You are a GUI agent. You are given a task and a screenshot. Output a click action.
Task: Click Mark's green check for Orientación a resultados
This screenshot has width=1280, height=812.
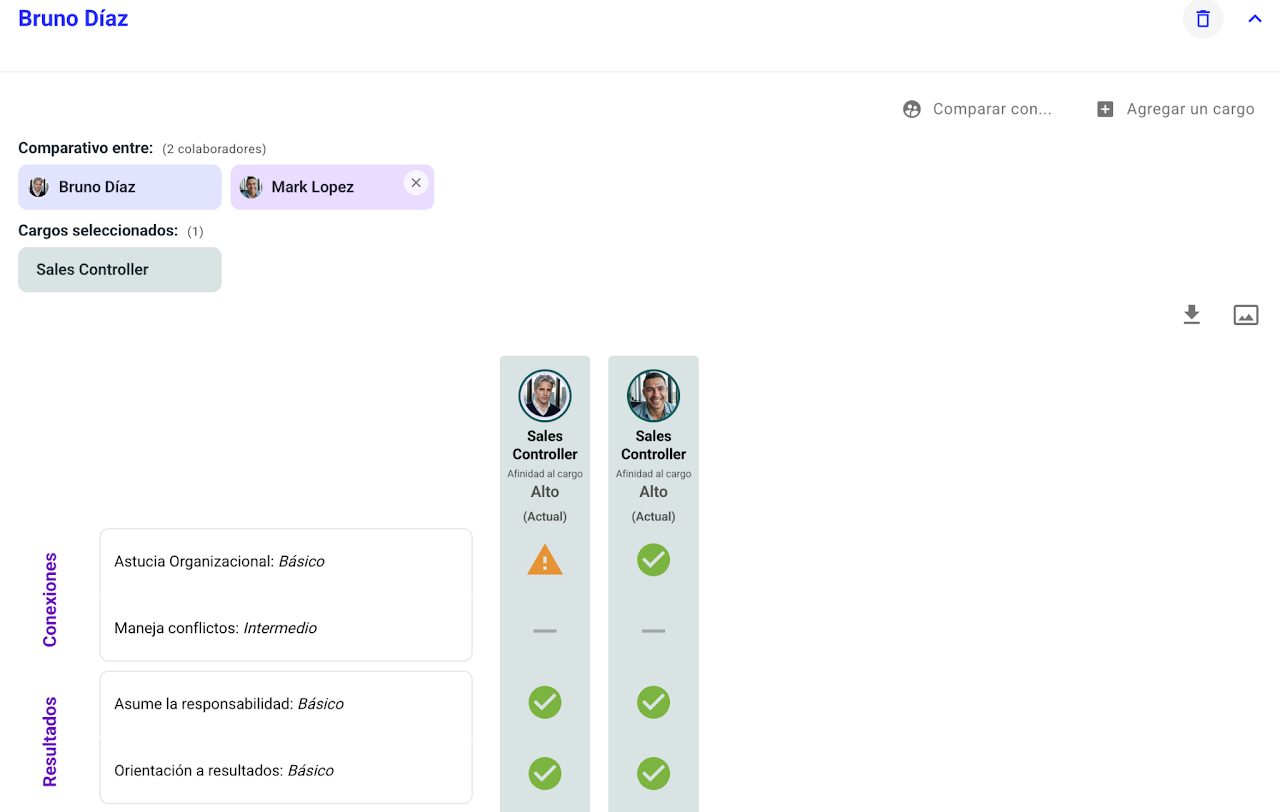click(x=653, y=773)
